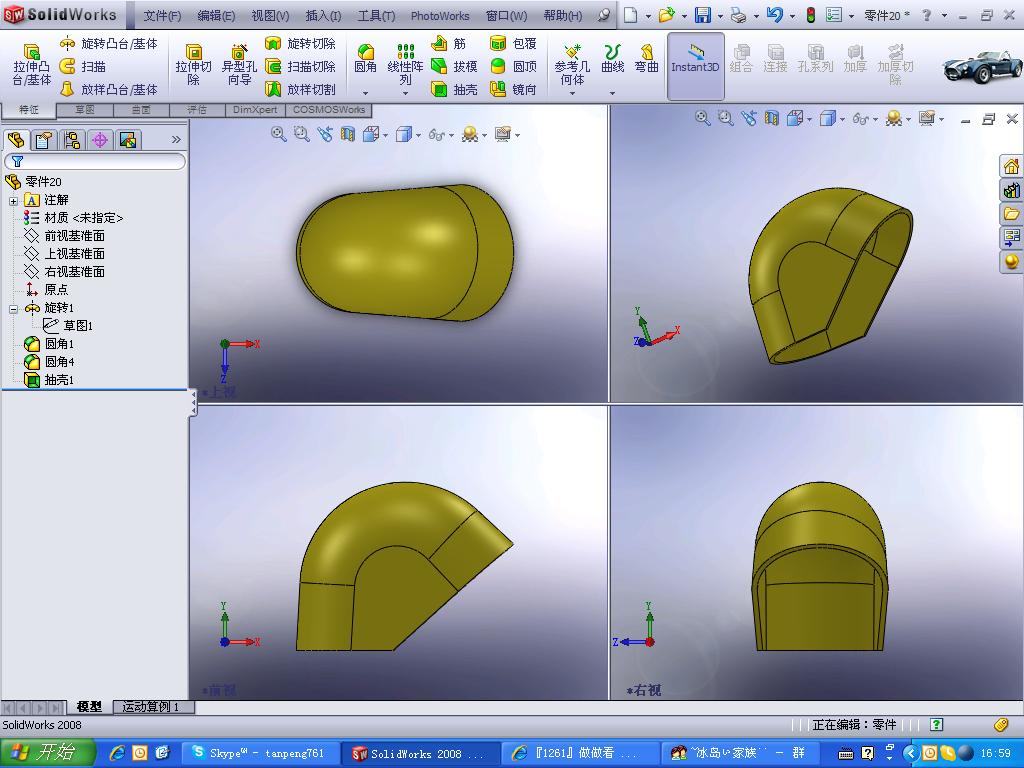1024x768 pixels.
Task: Open the Hole Wizard tool (异型孔向导)
Action: tap(239, 65)
